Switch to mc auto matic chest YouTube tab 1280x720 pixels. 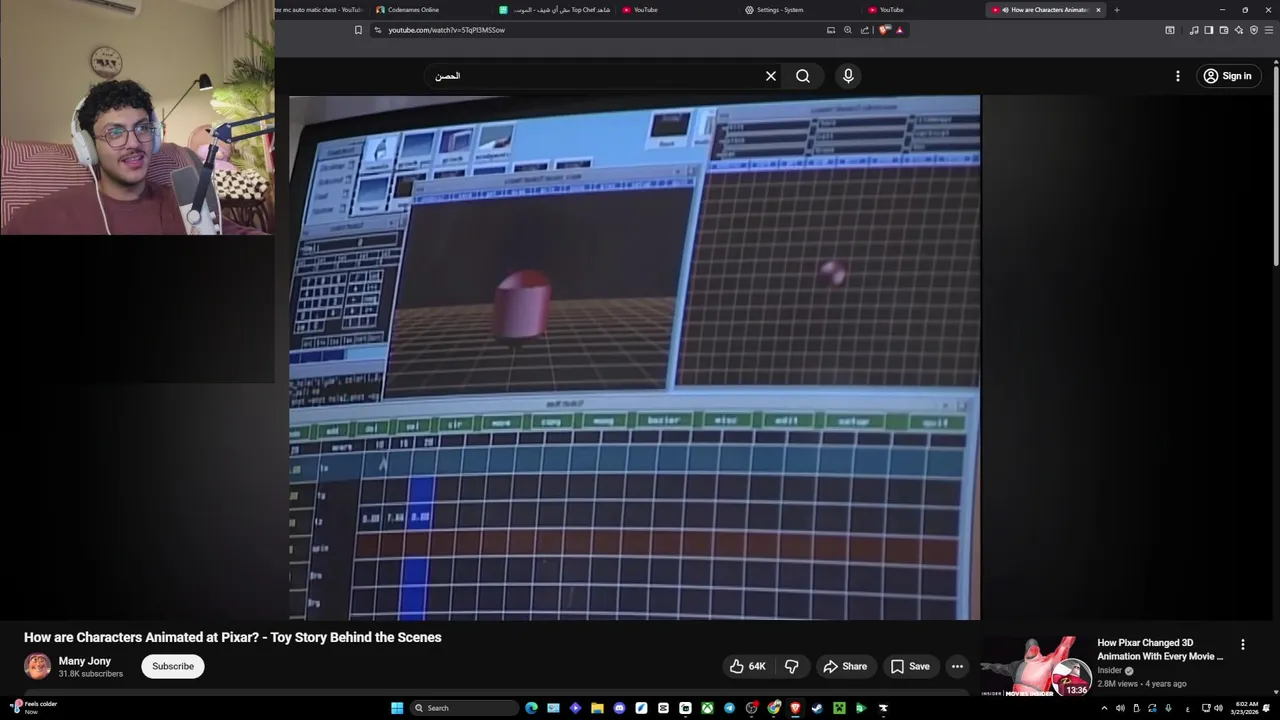point(320,10)
